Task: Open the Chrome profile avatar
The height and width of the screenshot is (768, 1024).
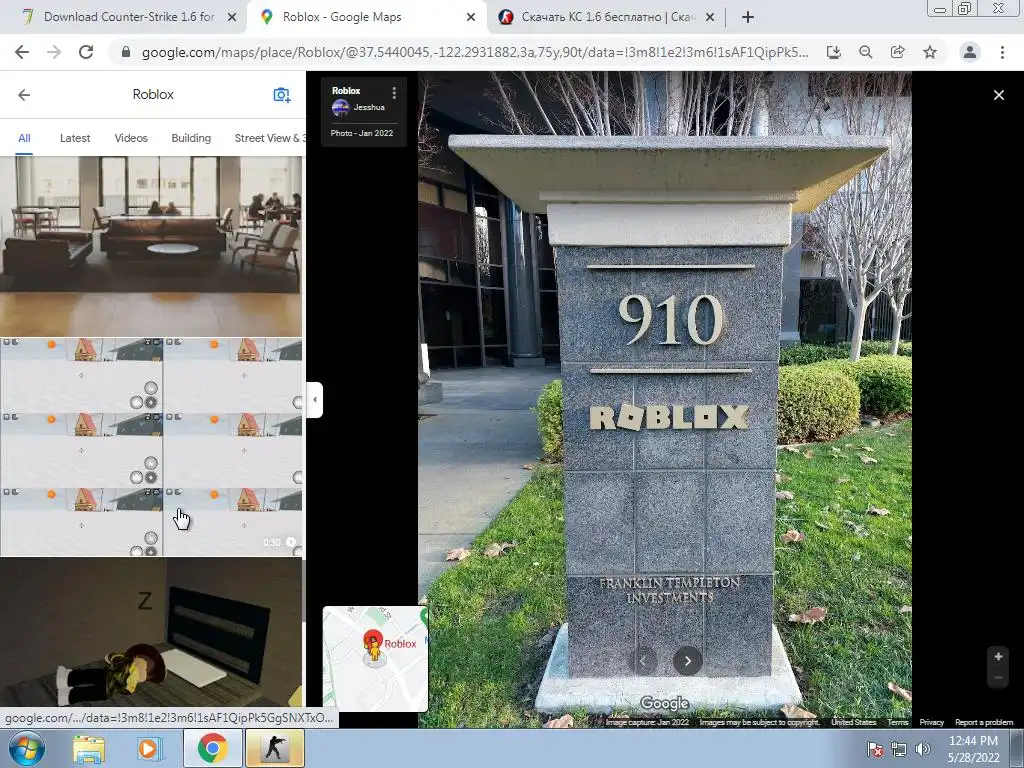Action: click(x=970, y=52)
